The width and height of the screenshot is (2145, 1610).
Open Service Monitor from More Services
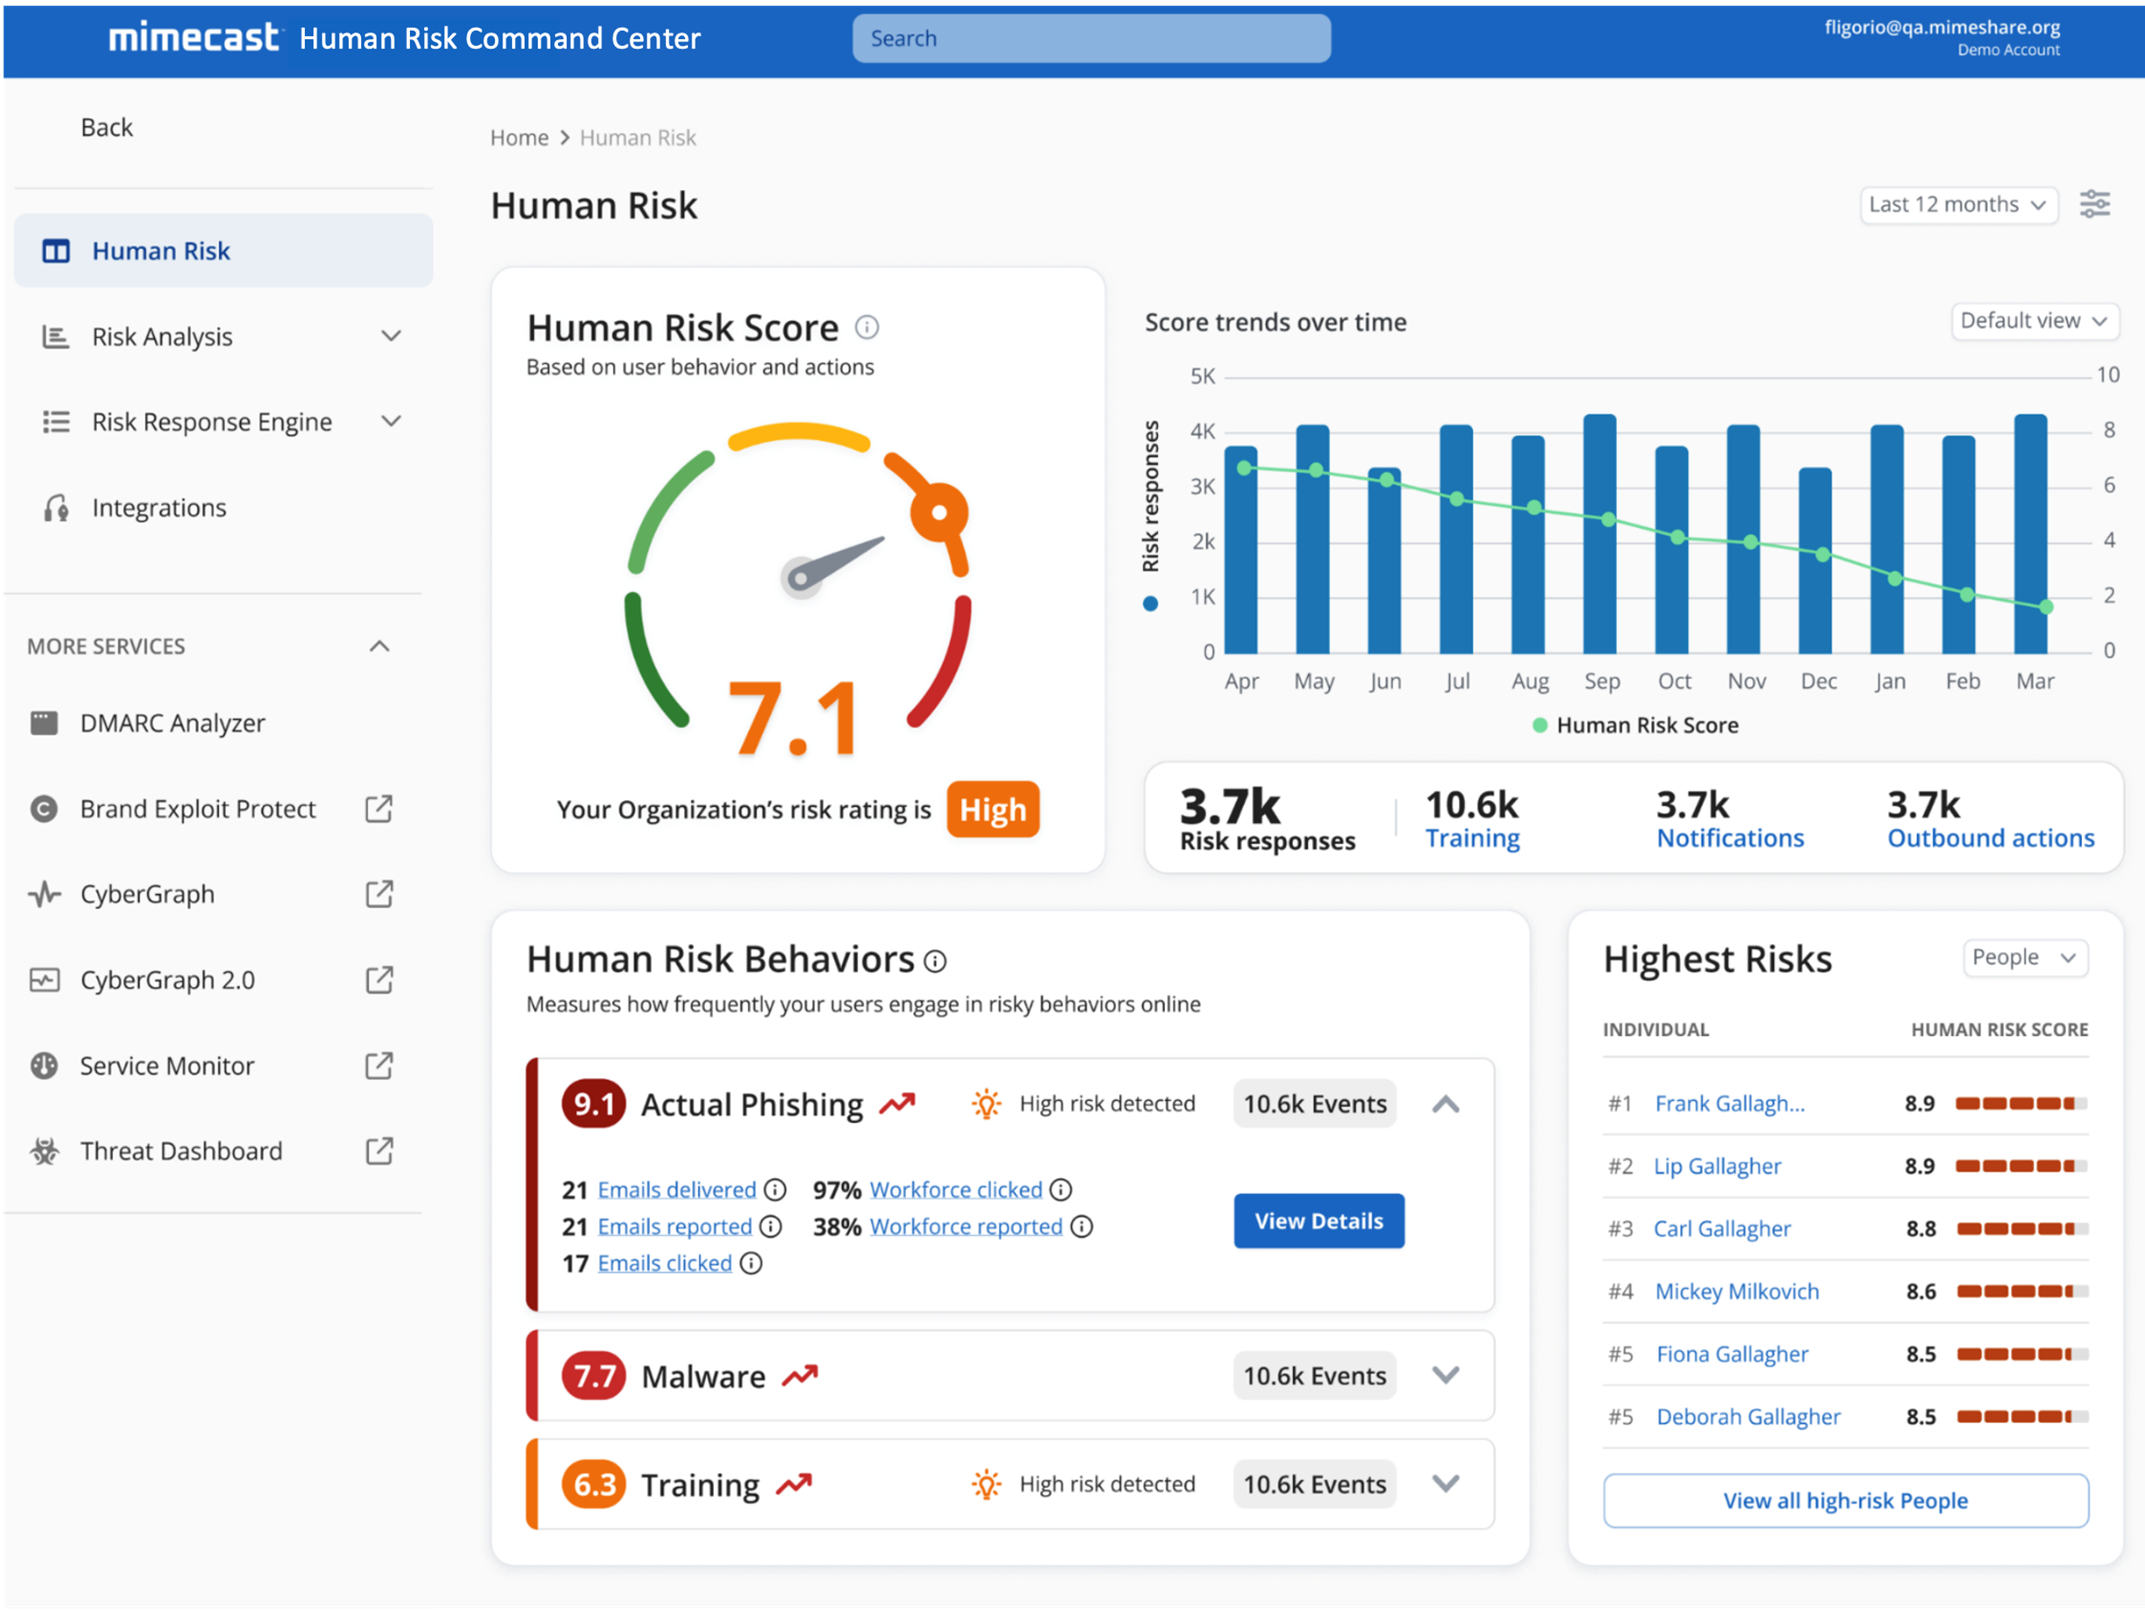pyautogui.click(x=167, y=1065)
